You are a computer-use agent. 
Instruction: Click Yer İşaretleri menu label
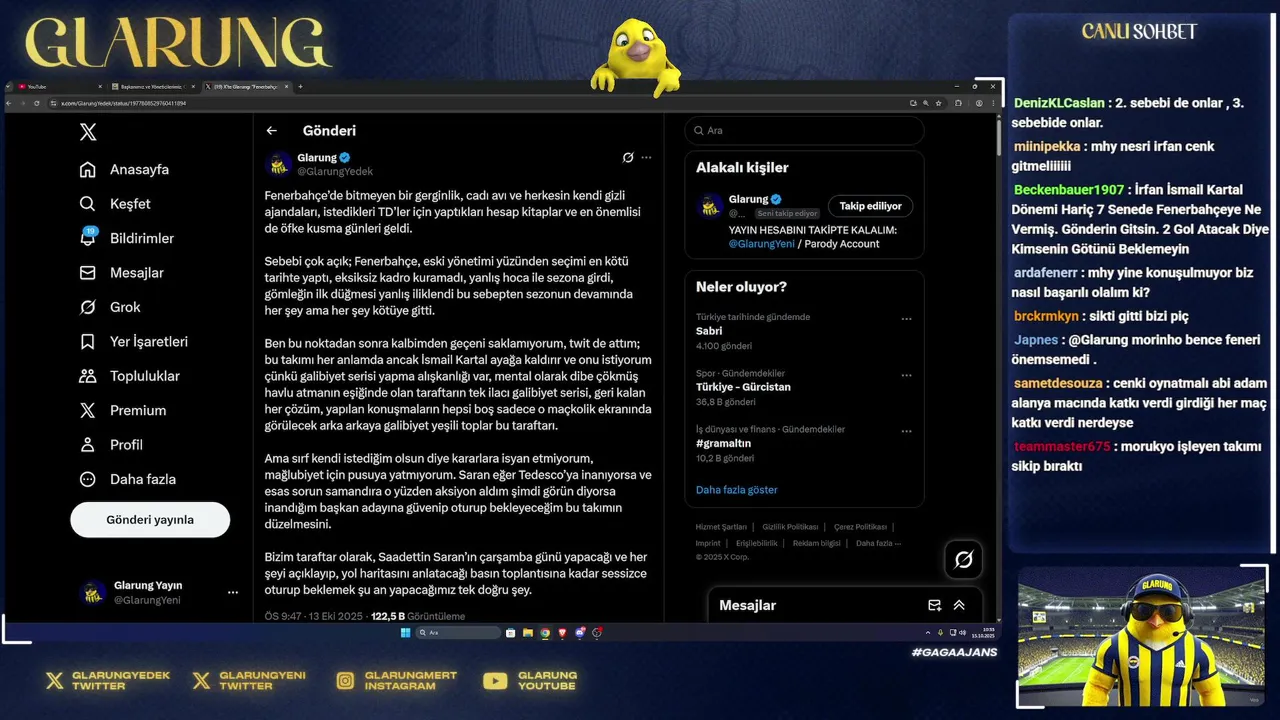click(x=149, y=342)
